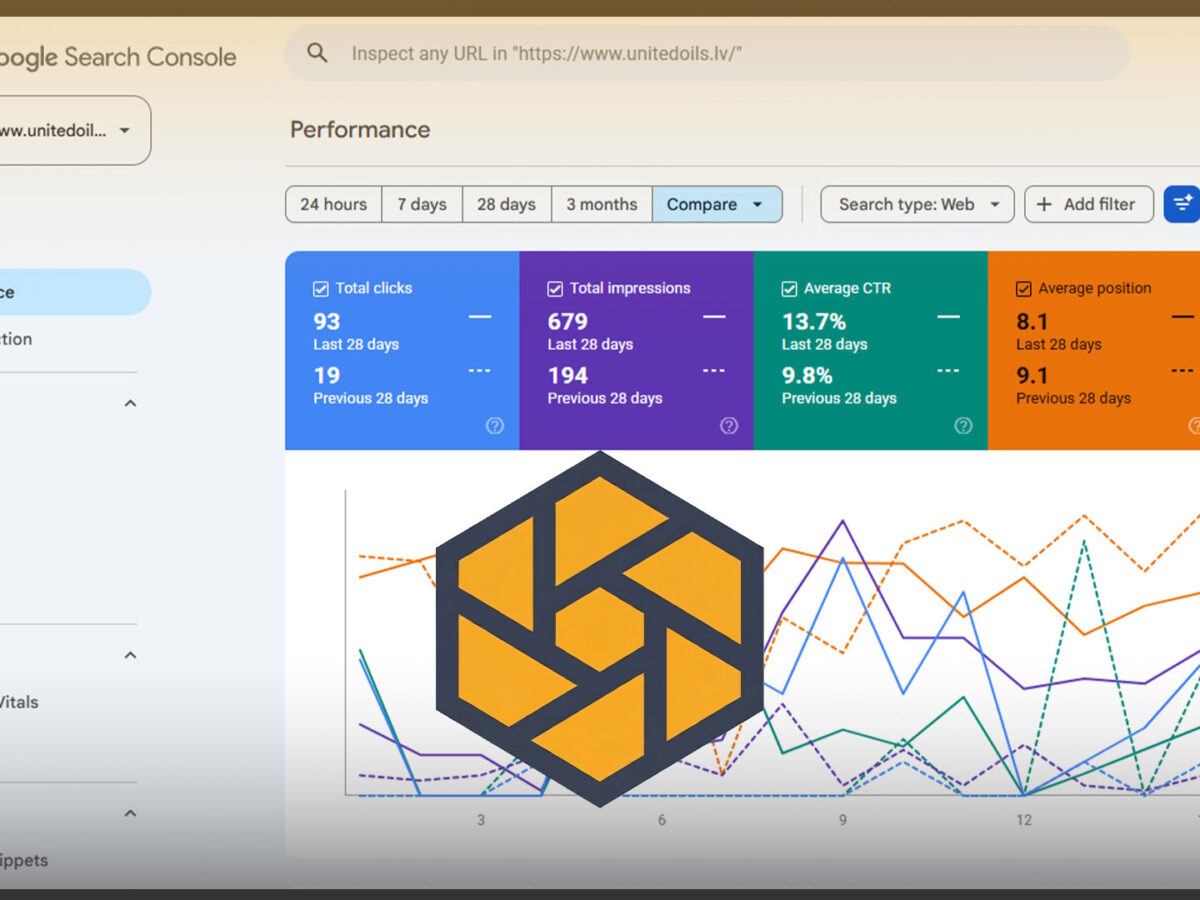Click the Add filter button
The width and height of the screenshot is (1200, 900).
click(1088, 204)
